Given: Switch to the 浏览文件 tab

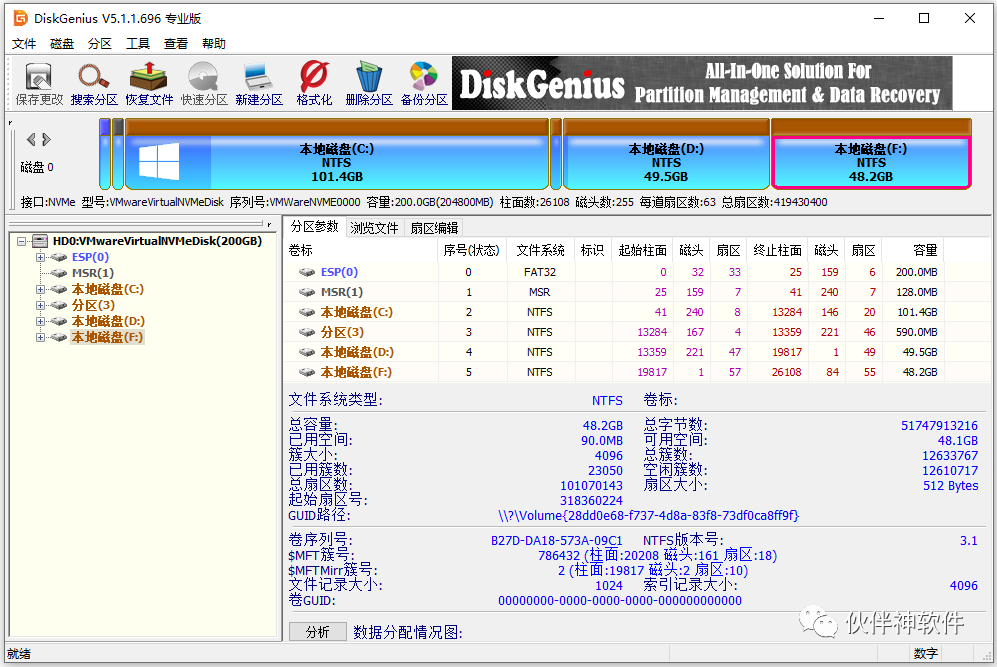Looking at the screenshot, I should [374, 228].
